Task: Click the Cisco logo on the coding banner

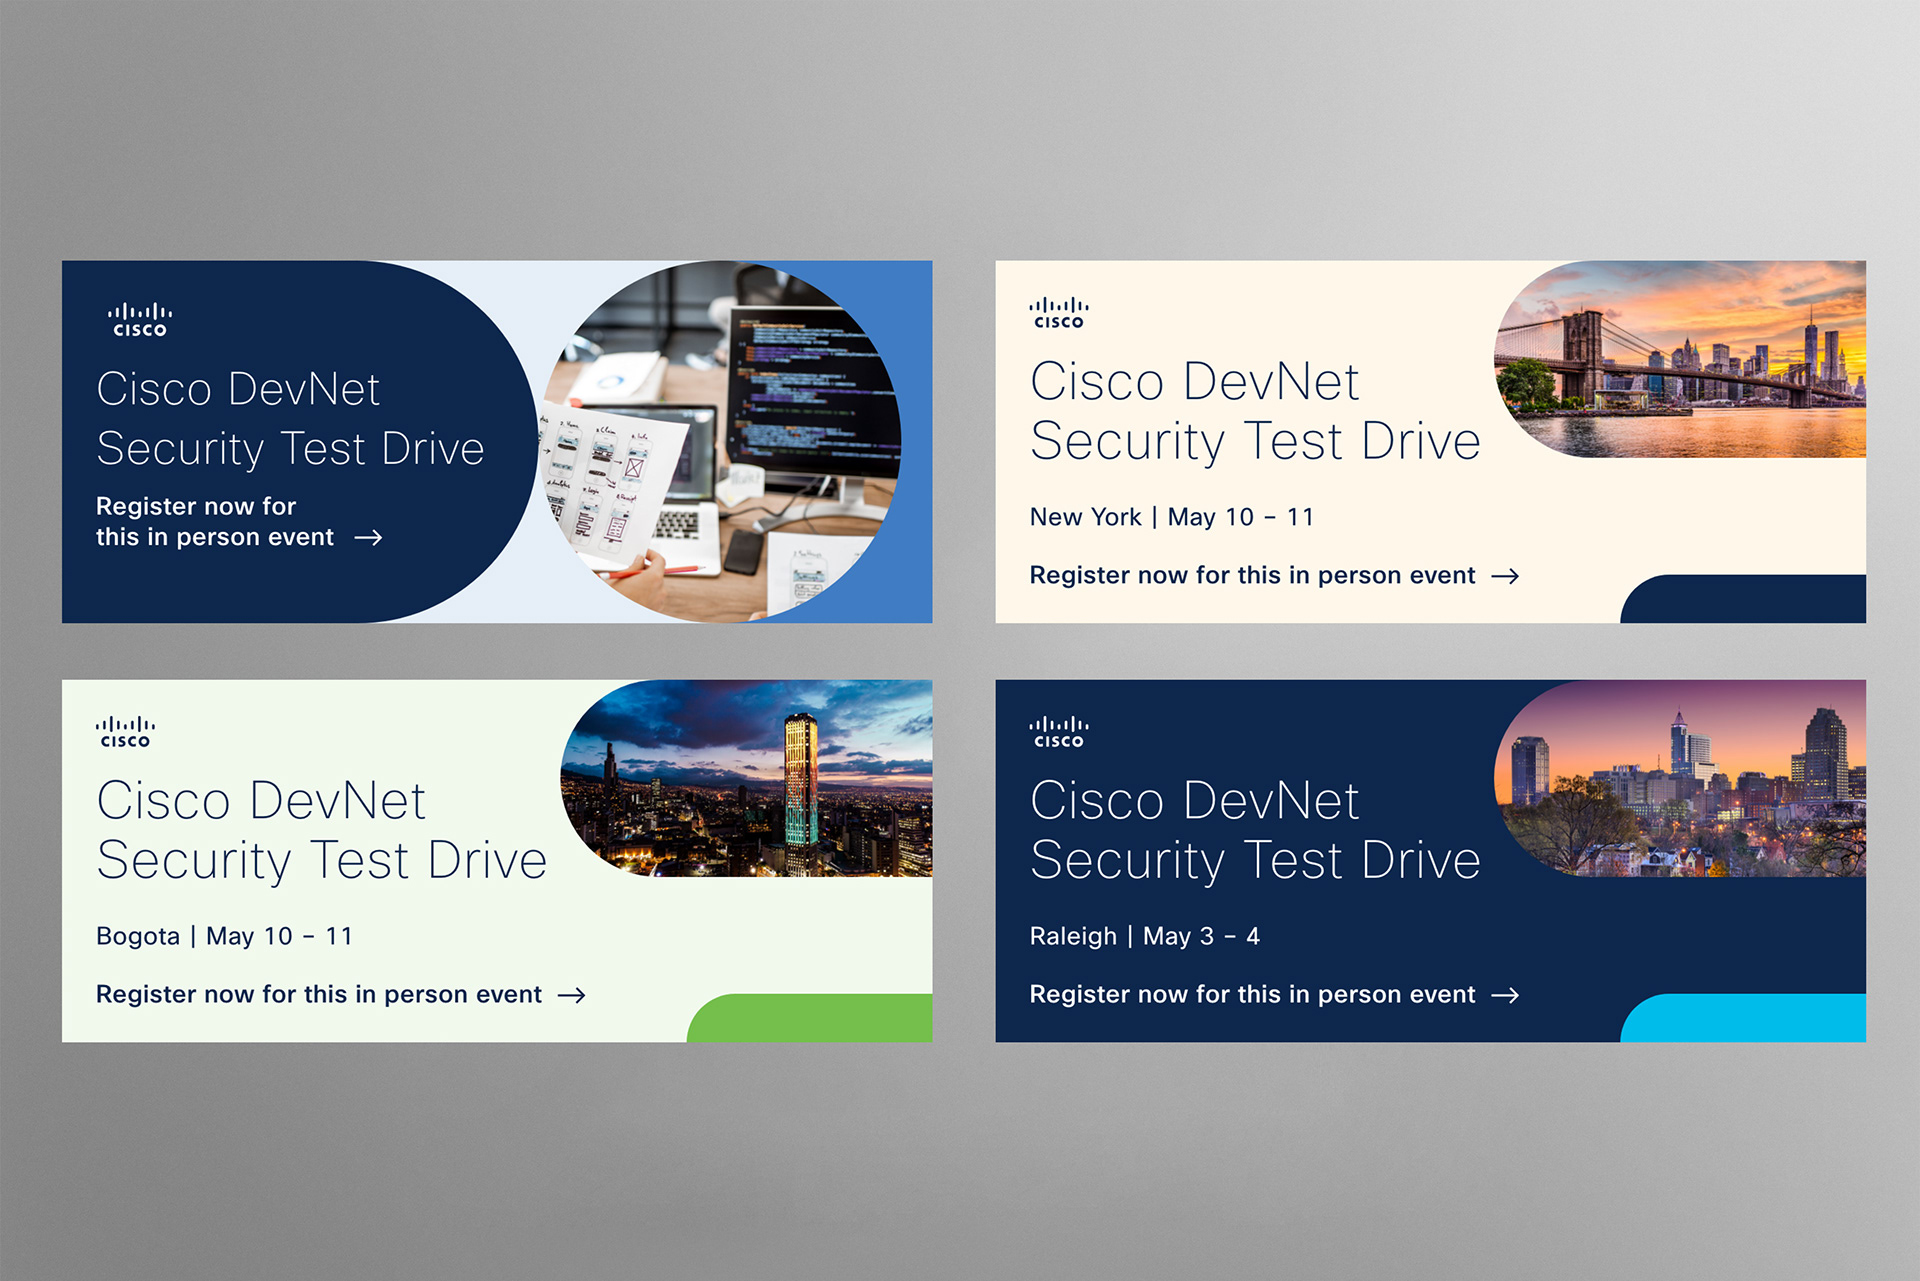Action: point(140,320)
